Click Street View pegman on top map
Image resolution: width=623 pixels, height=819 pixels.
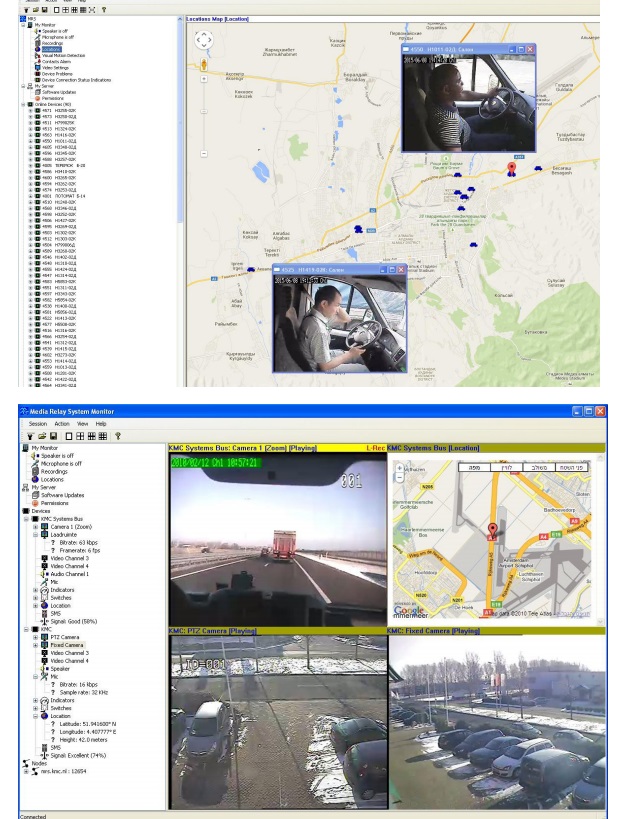(x=203, y=65)
